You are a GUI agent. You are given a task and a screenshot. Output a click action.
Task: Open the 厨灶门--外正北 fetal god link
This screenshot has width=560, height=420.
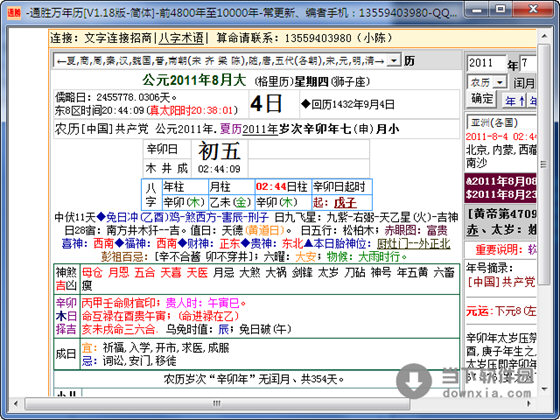[413, 244]
